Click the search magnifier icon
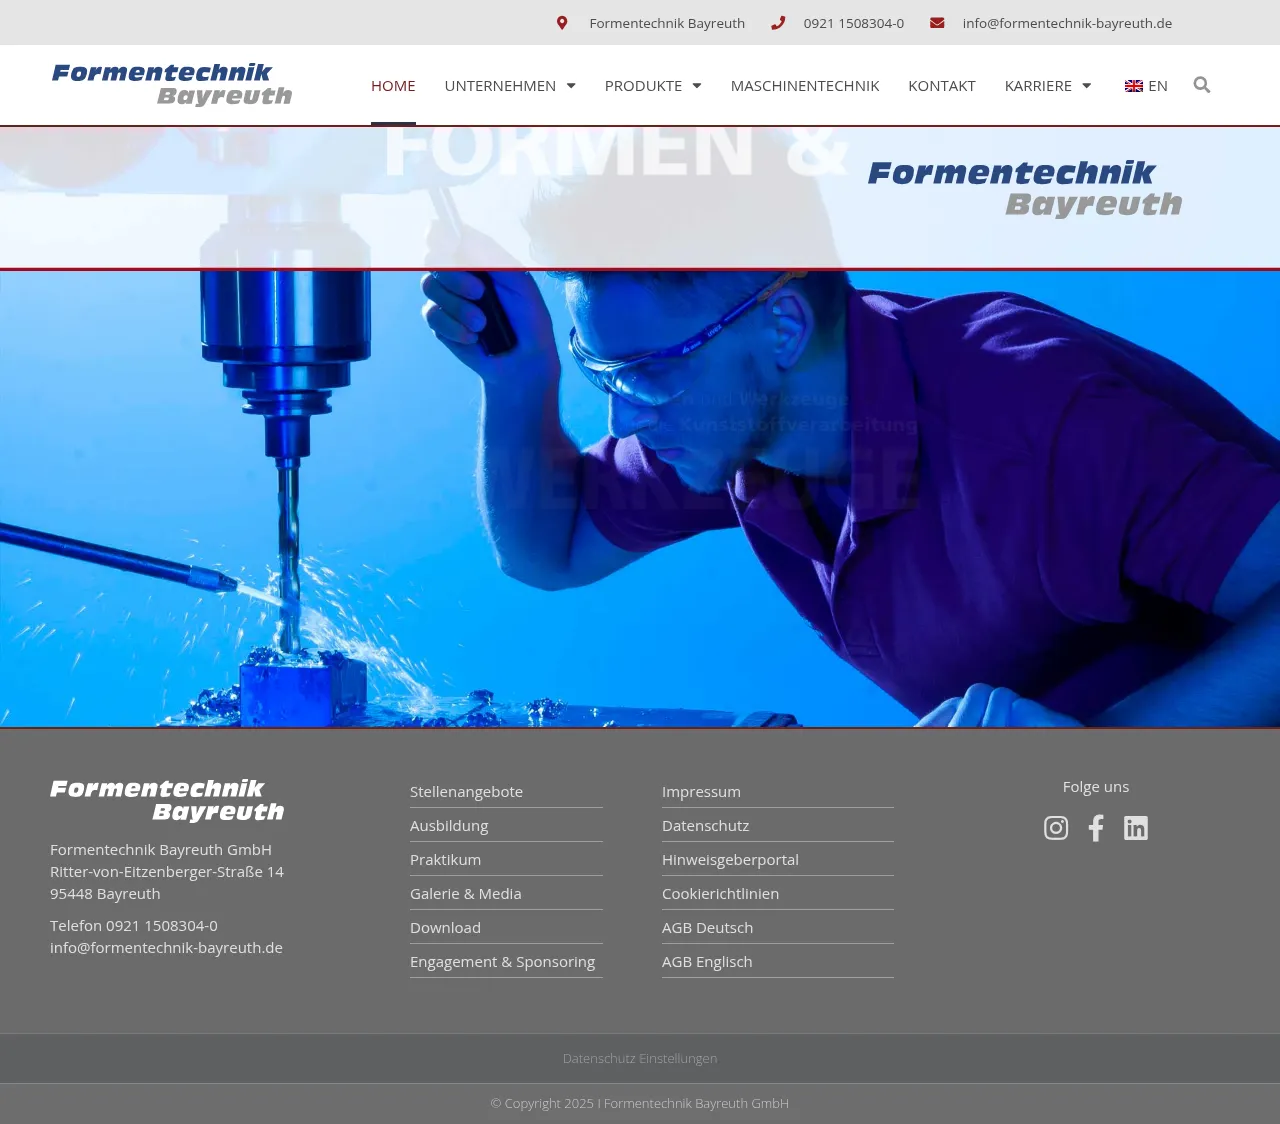Screen dimensions: 1280x1124 [x=1201, y=85]
